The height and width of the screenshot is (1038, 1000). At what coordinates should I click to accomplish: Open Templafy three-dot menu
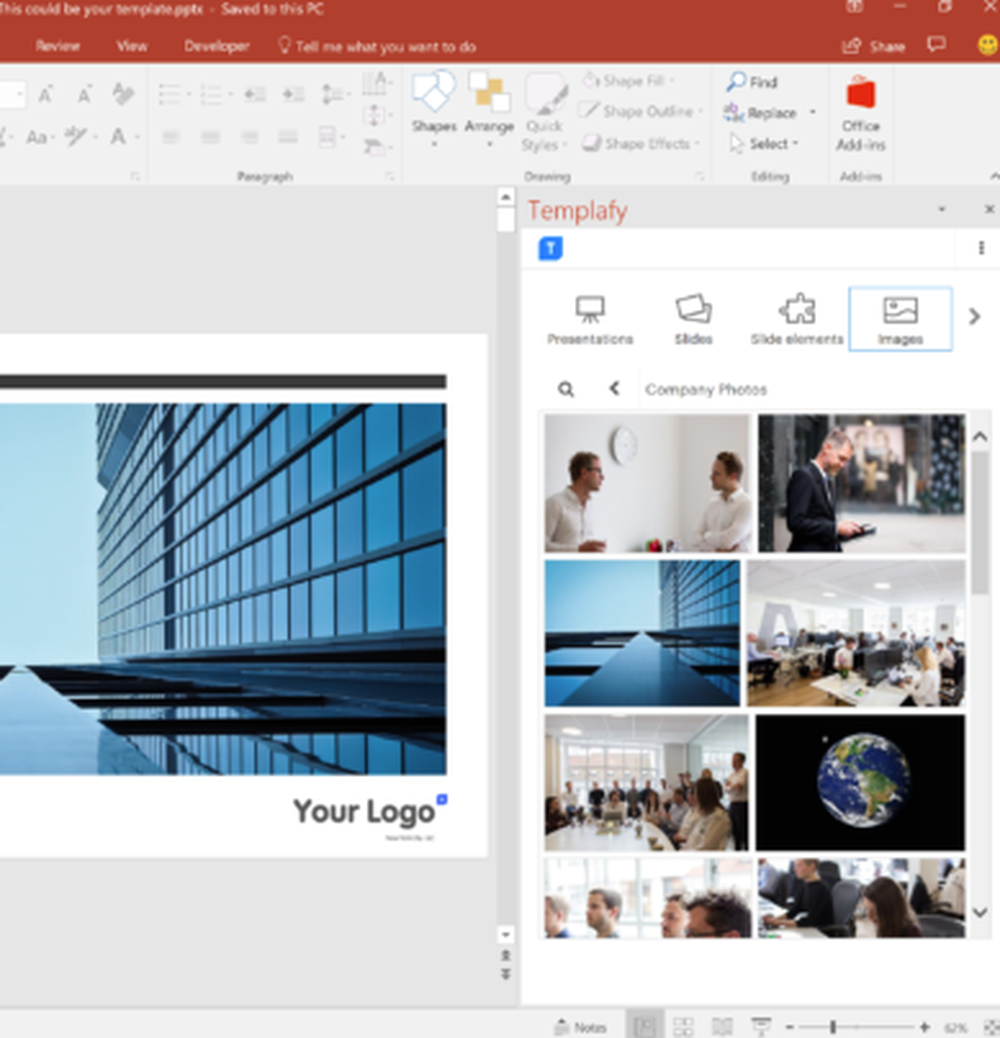point(981,248)
